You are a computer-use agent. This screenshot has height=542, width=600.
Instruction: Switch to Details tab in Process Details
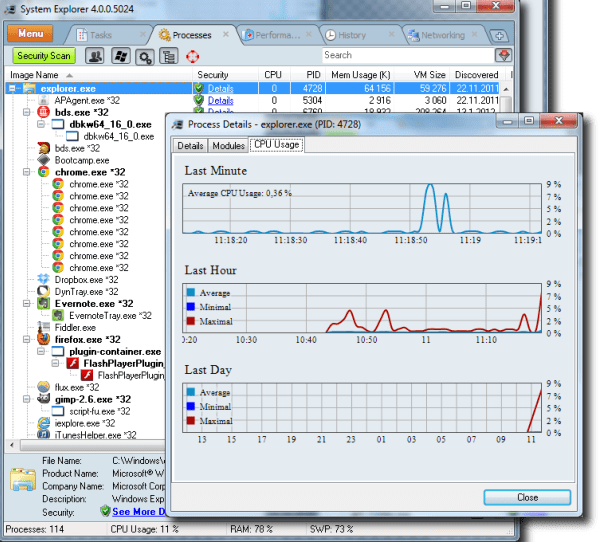190,146
